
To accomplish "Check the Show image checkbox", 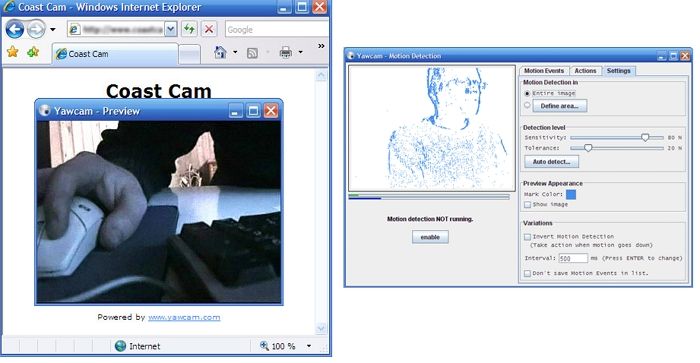I will tap(527, 204).
